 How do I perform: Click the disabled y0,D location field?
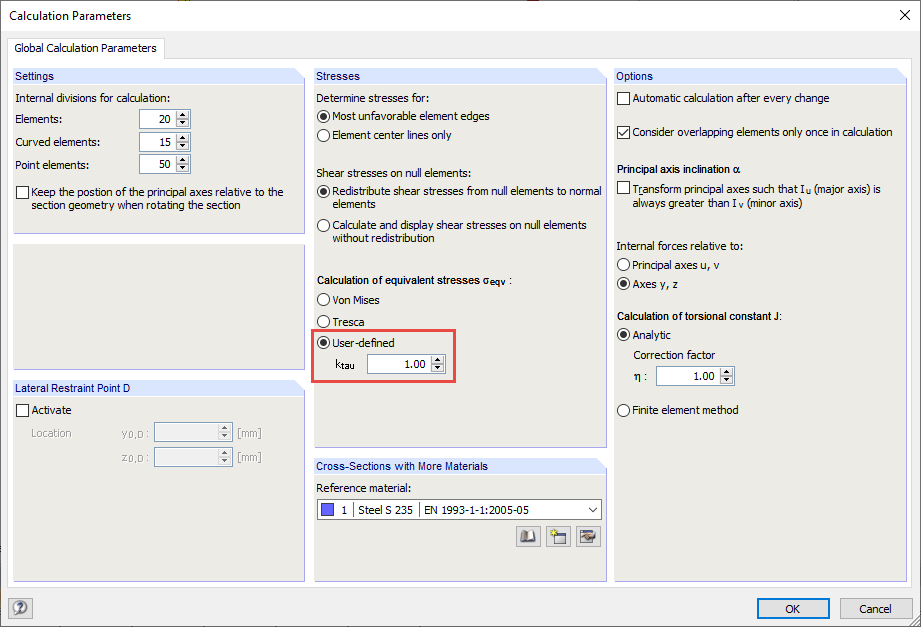point(186,433)
